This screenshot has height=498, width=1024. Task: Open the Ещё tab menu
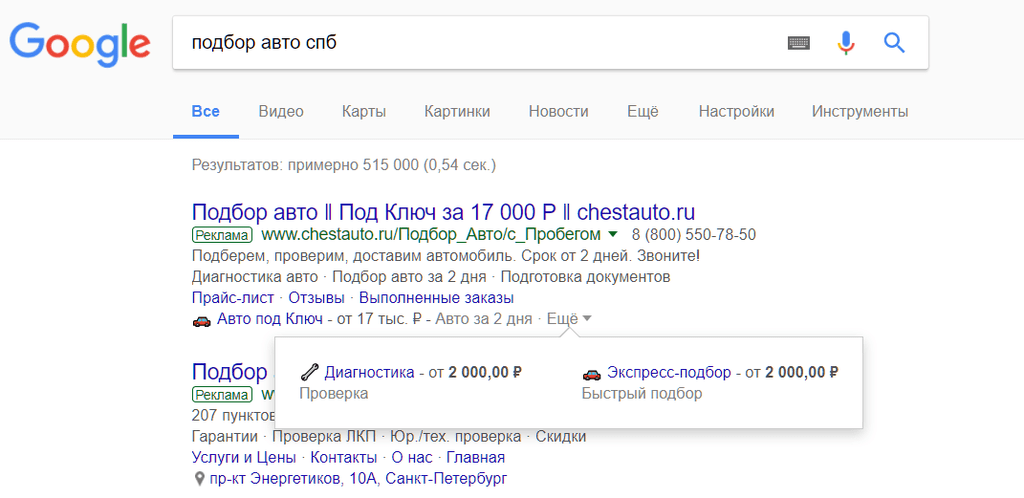(643, 112)
